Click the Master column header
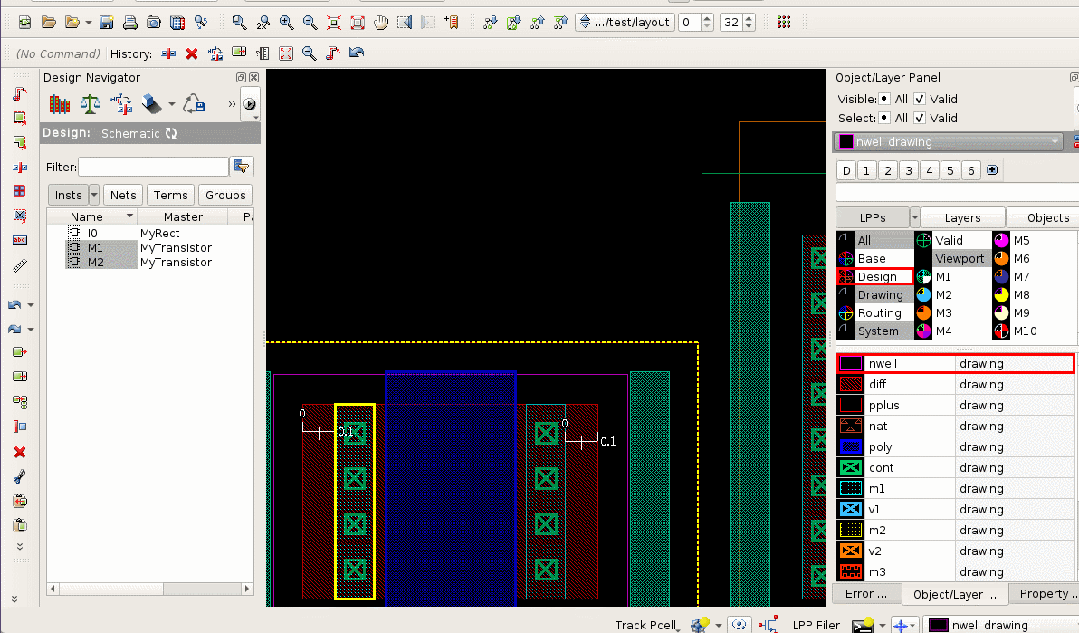1079x633 pixels. [x=183, y=217]
